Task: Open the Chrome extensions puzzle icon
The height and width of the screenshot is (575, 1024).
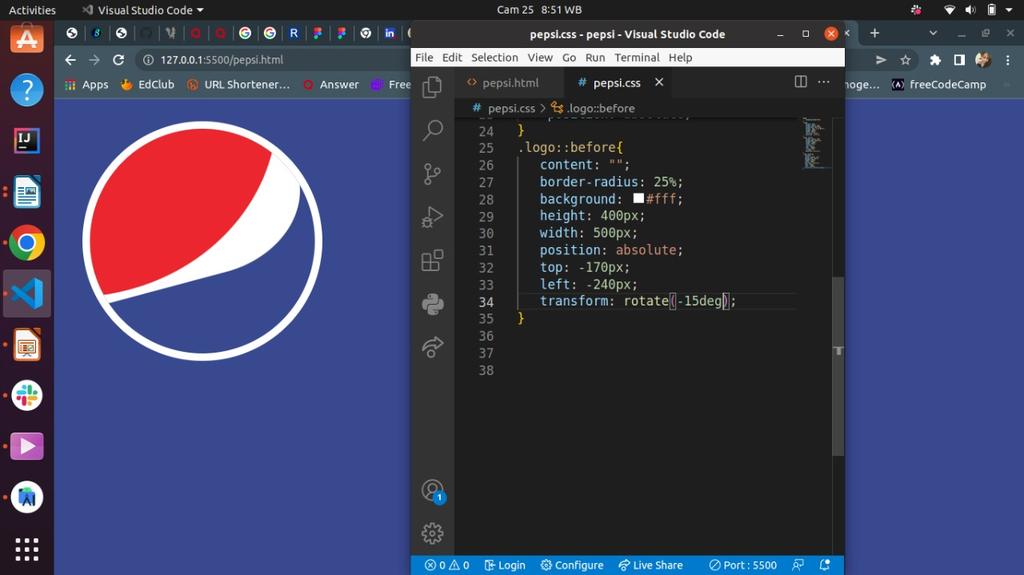Action: coord(935,60)
